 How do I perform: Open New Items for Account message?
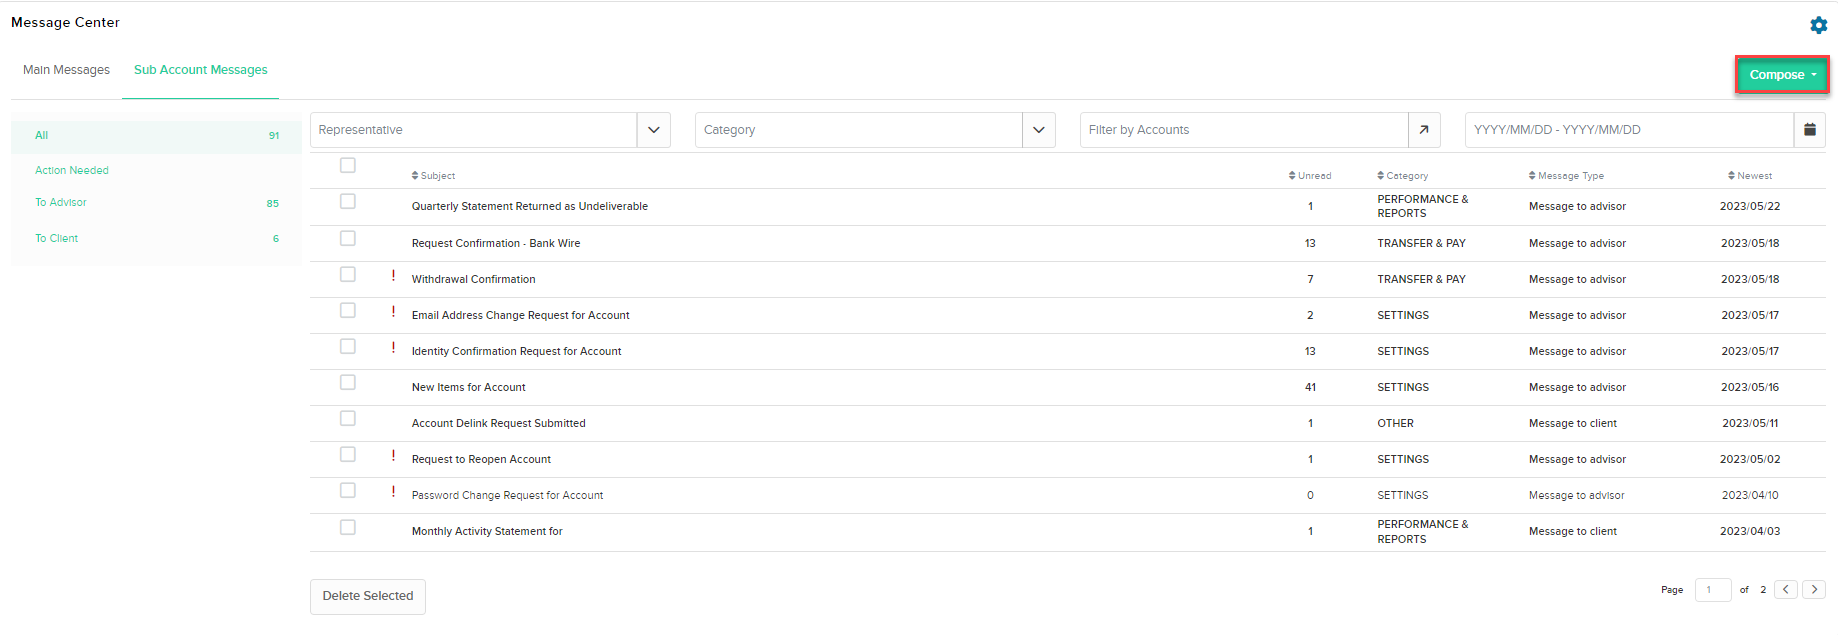pyautogui.click(x=468, y=388)
